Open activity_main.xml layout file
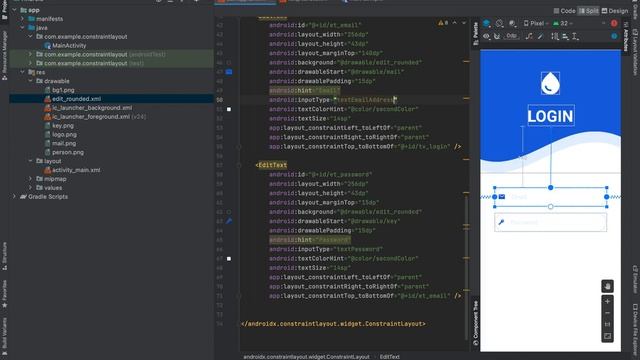Viewport: 640px width, 360px height. pyautogui.click(x=72, y=170)
